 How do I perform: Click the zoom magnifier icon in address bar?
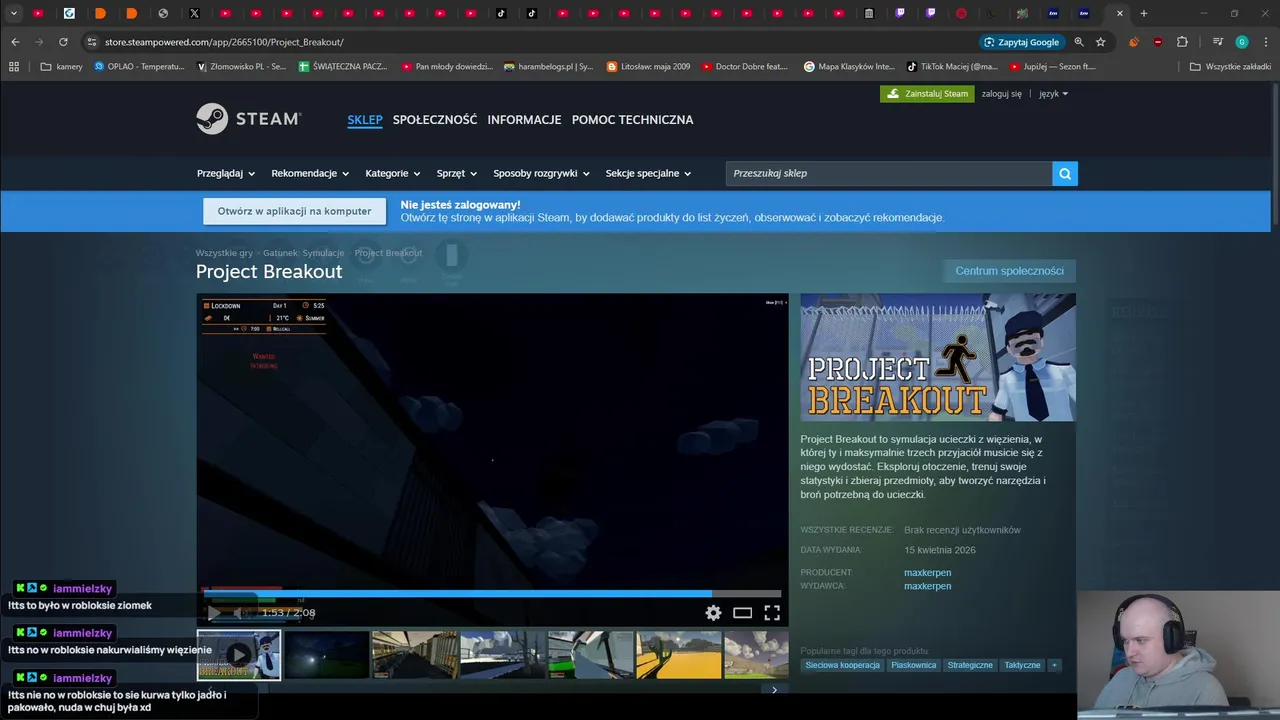(x=1079, y=42)
